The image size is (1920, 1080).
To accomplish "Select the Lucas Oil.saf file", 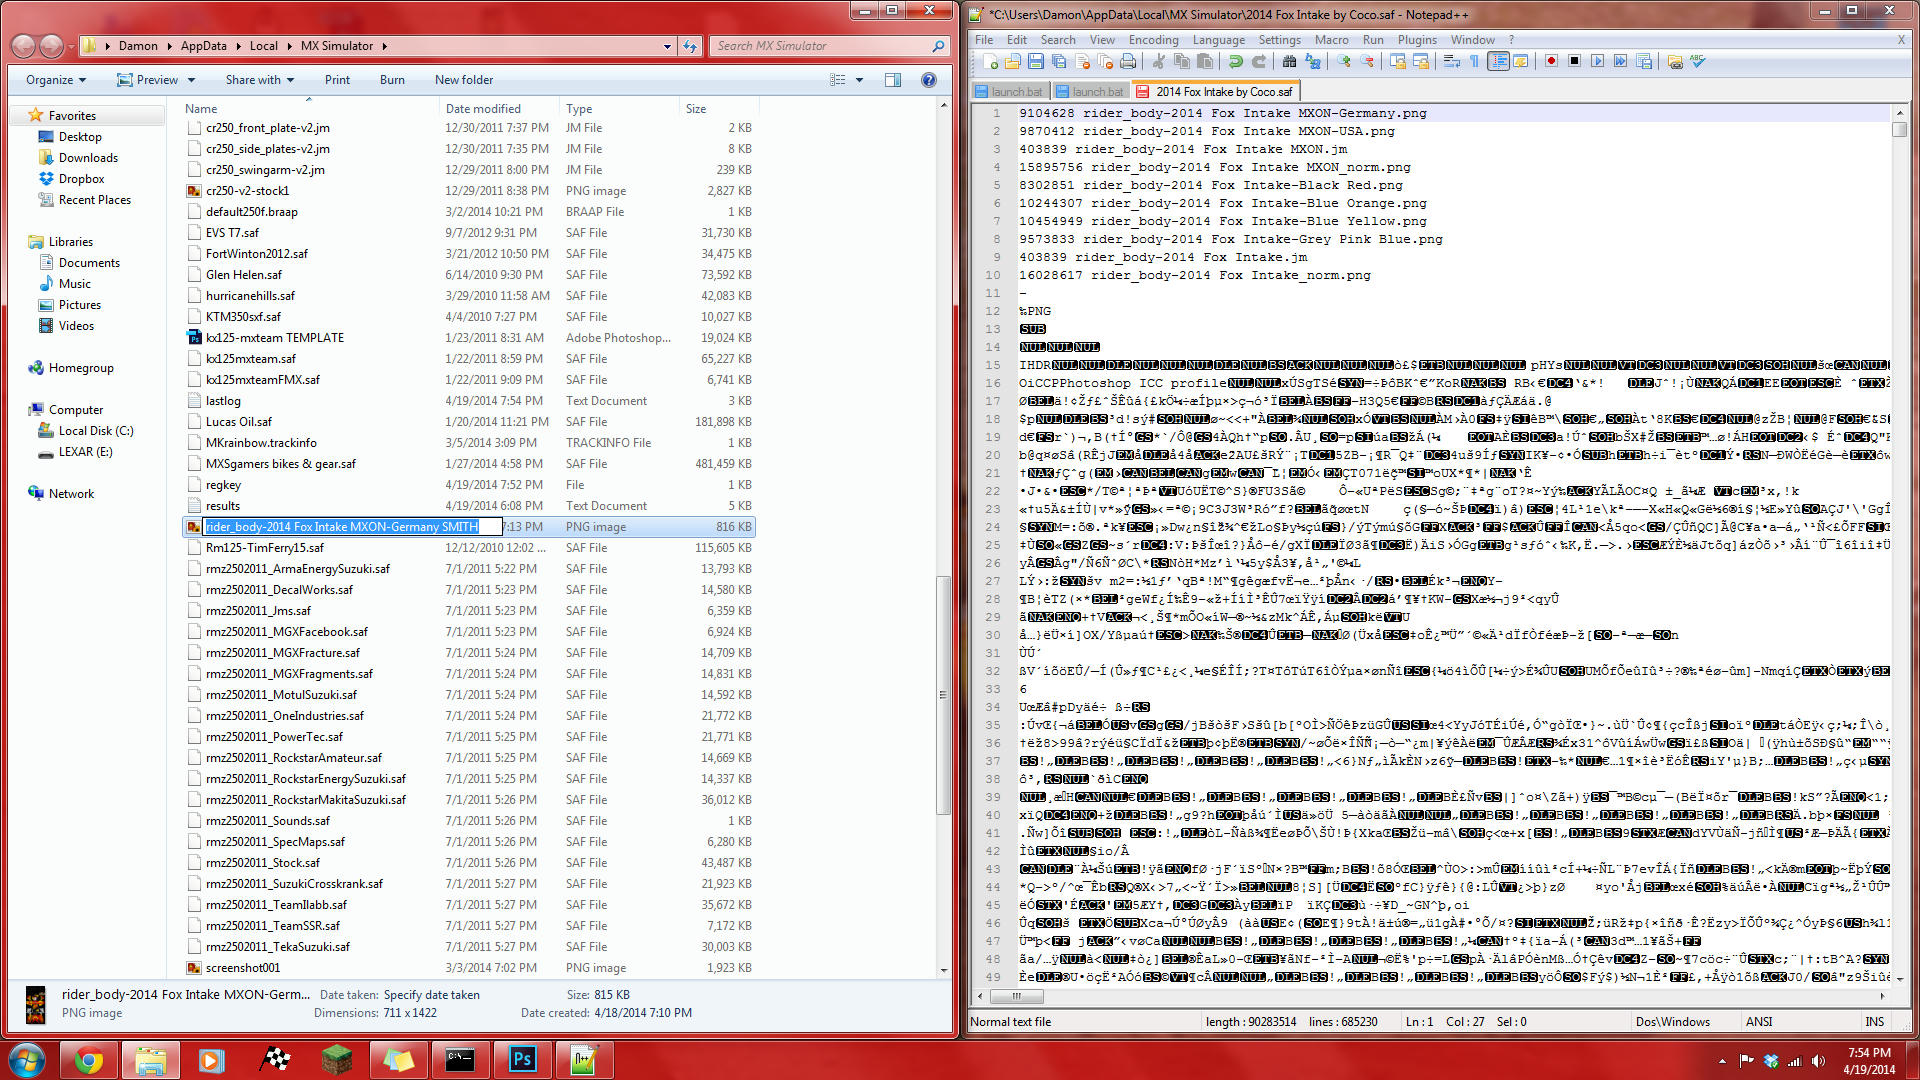I will coord(238,422).
